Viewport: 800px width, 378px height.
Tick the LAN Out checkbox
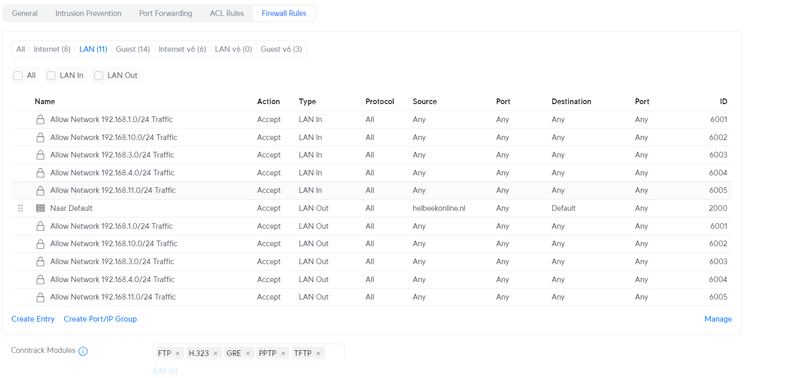(99, 75)
